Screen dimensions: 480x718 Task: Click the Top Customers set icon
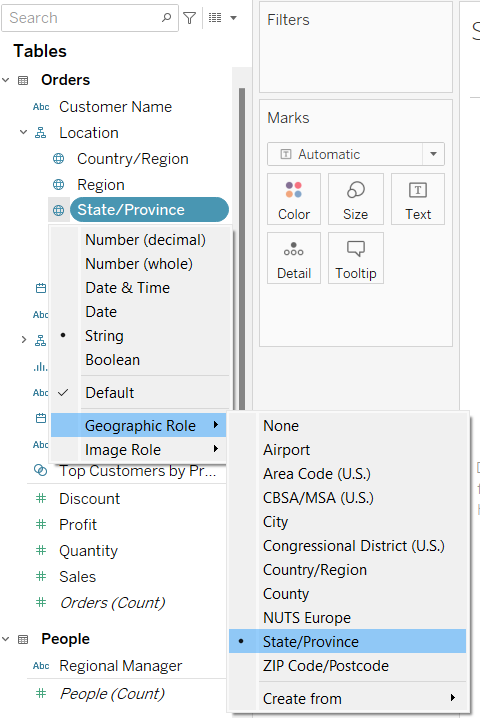click(41, 470)
